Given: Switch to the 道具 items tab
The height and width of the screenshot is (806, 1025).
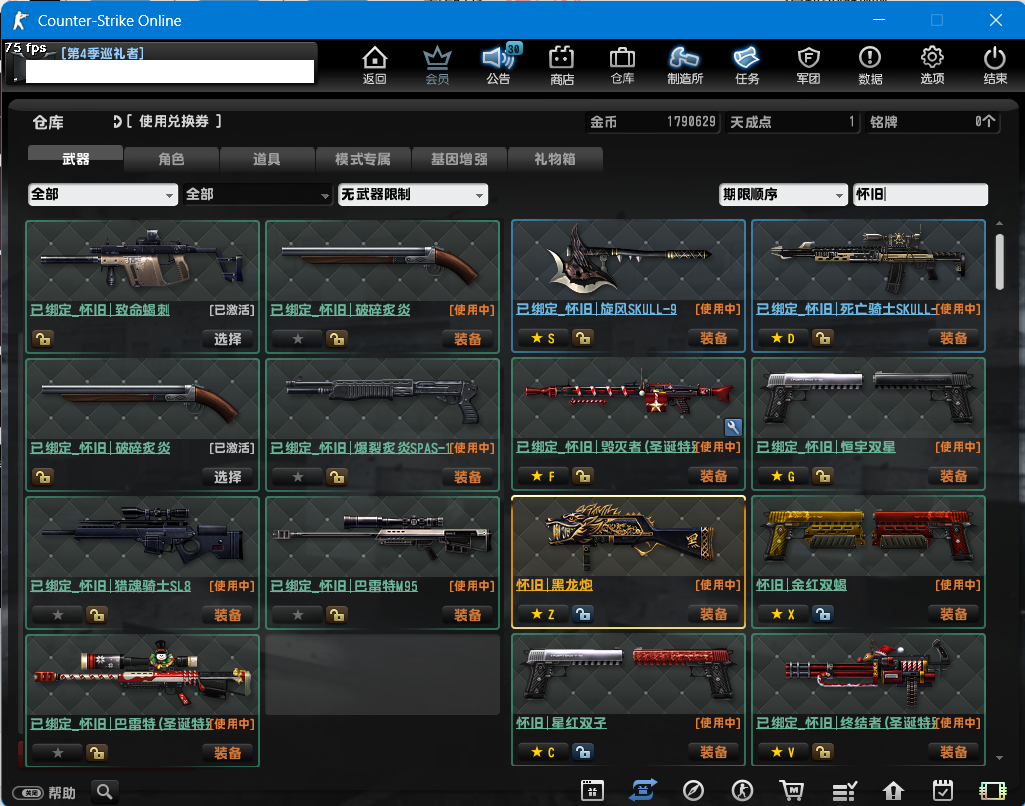Looking at the screenshot, I should pyautogui.click(x=267, y=159).
